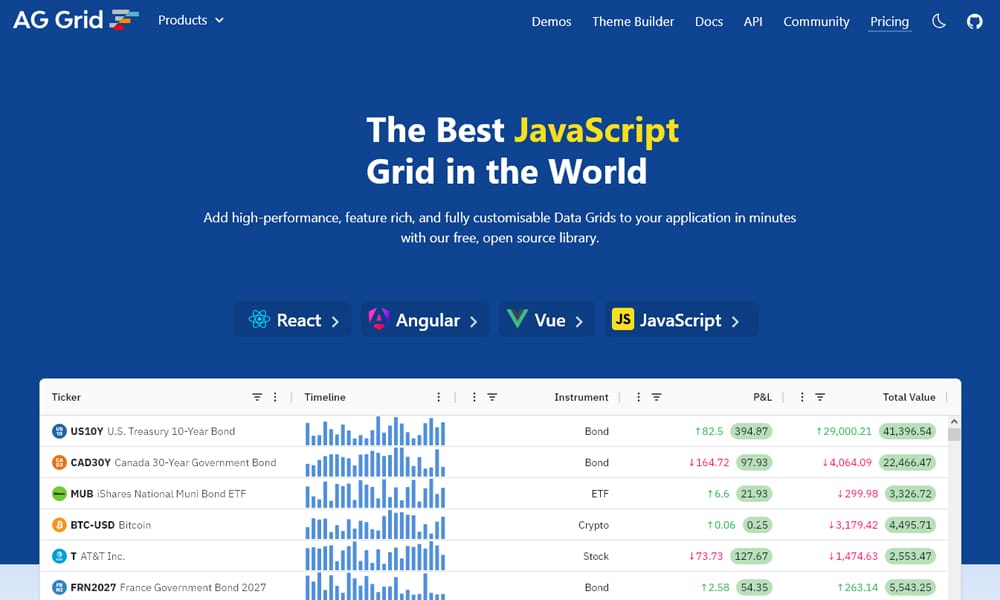Choose the React framework button
Viewport: 1000px width, 600px height.
293,319
